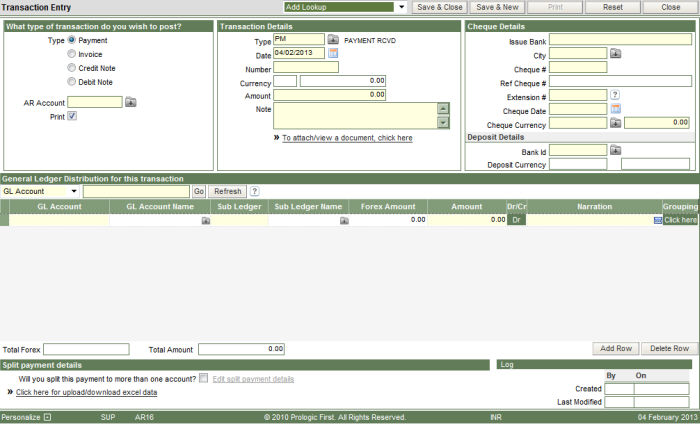The width and height of the screenshot is (700, 424).
Task: Open the AR Account lookup icon
Action: (x=130, y=102)
